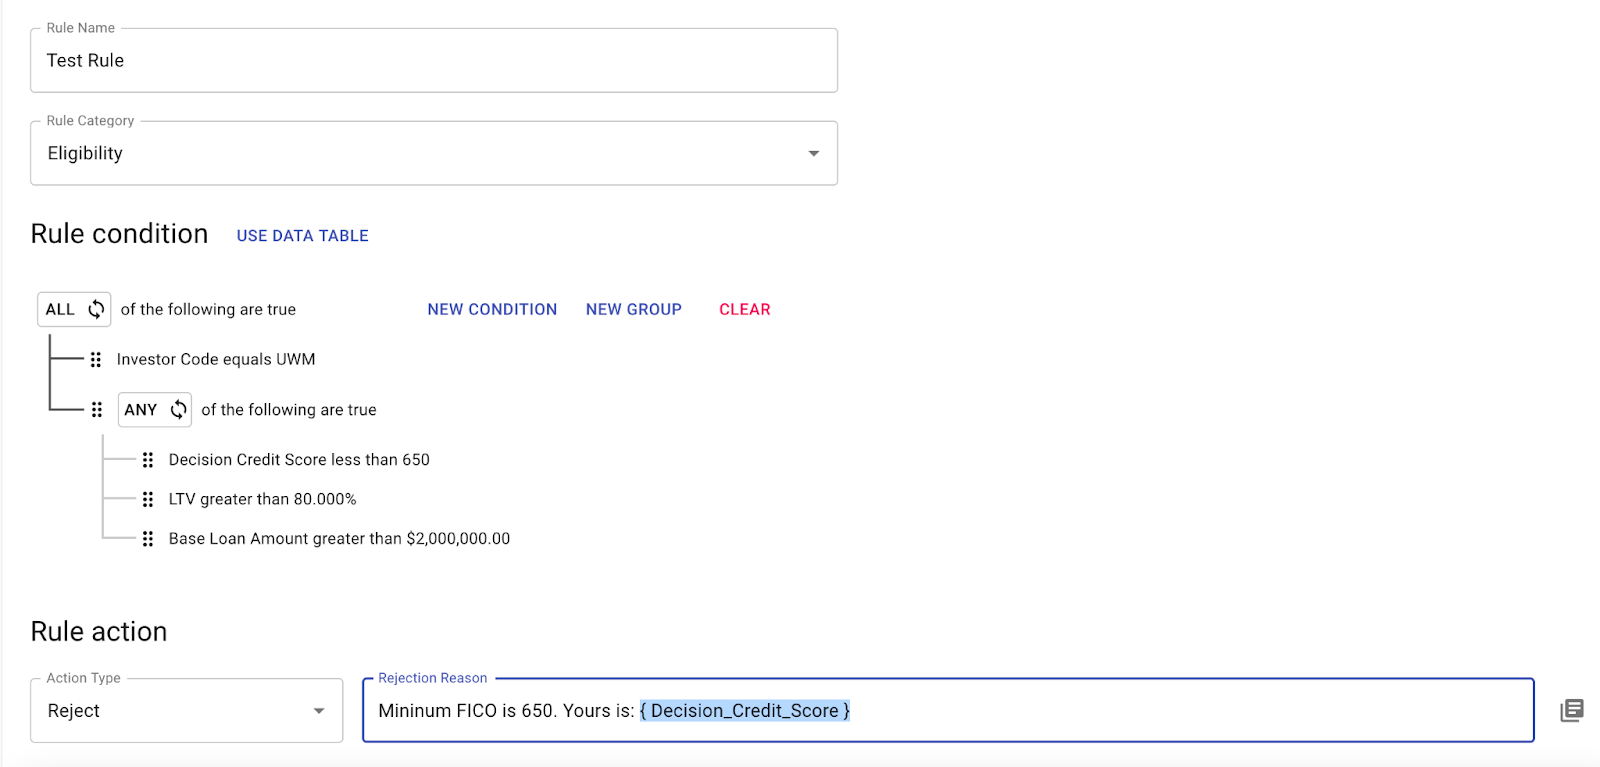Toggle the ALL operator button

click(x=74, y=309)
